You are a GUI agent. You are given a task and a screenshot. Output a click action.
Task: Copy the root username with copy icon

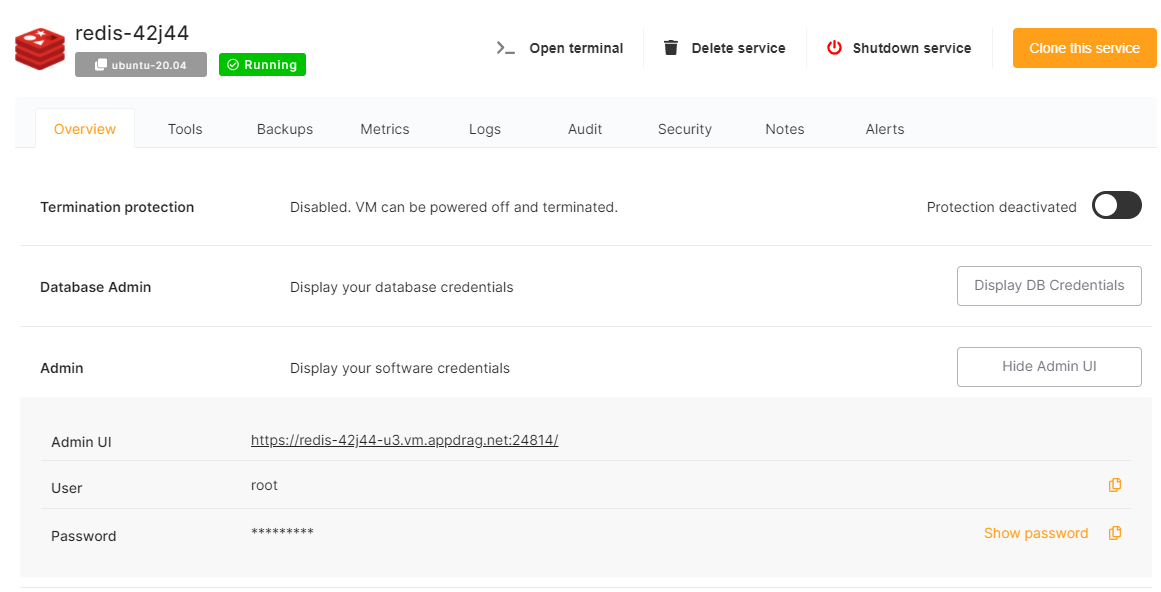point(1115,485)
